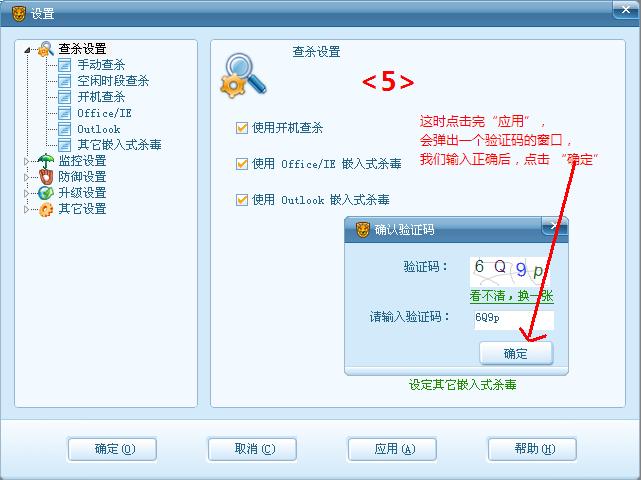
Task: Toggle 使用 Outlook 嵌入式杀毒 checkbox
Action: point(242,200)
